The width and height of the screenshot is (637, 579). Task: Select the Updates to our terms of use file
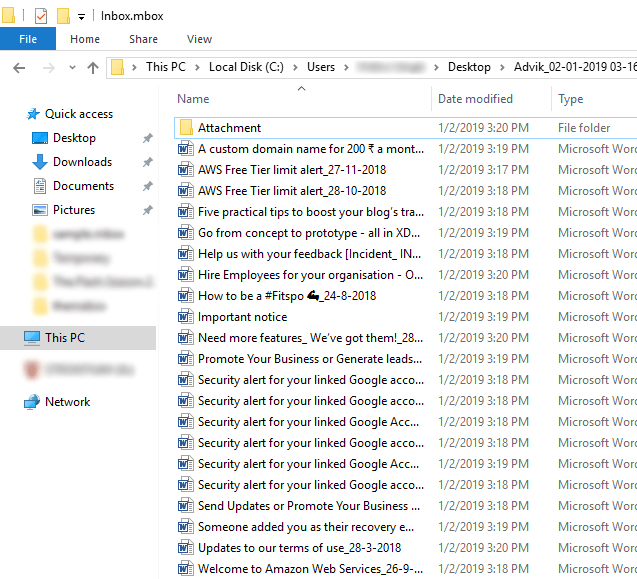pyautogui.click(x=299, y=548)
